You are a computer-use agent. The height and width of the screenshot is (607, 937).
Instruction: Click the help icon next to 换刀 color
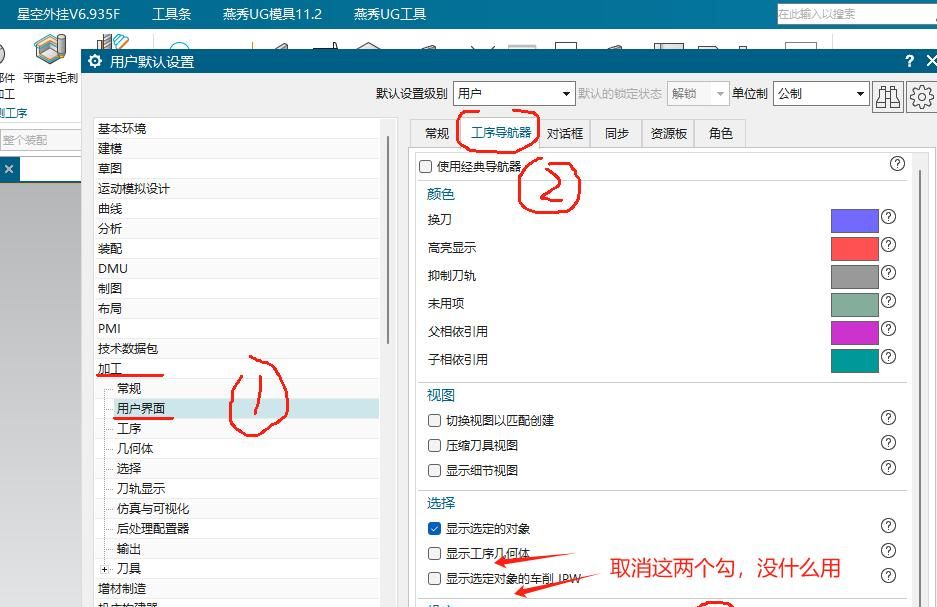point(888,219)
